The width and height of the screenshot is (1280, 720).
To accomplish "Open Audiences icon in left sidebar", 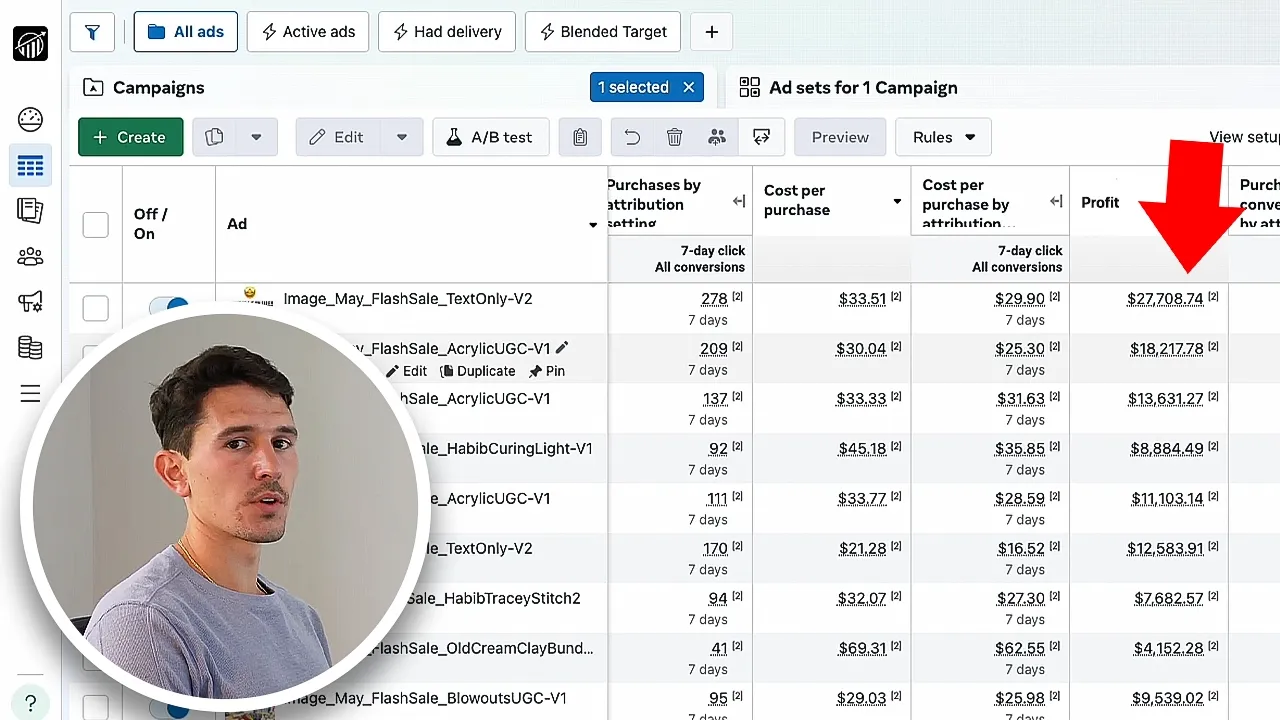I will tap(30, 257).
